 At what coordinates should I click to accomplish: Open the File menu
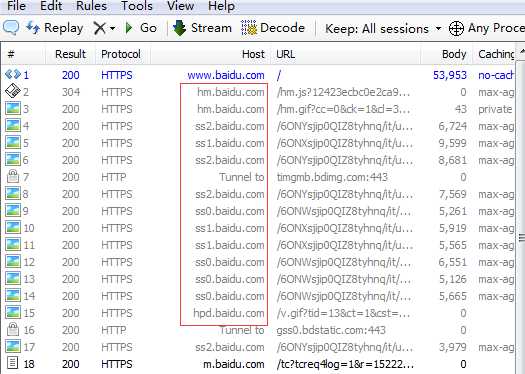pos(16,6)
